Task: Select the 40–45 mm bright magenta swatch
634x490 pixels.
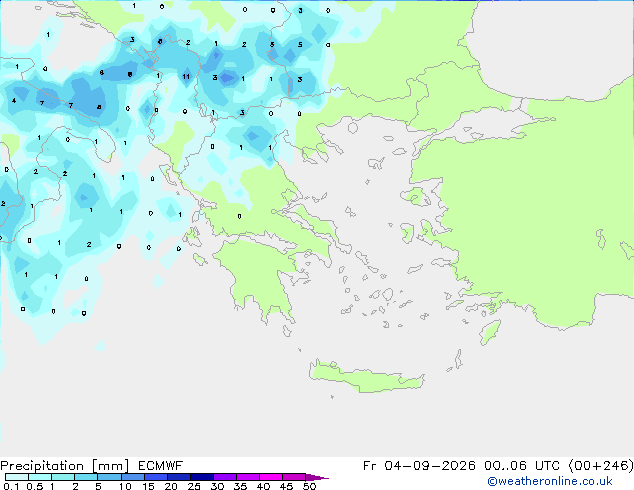Action: click(x=271, y=477)
